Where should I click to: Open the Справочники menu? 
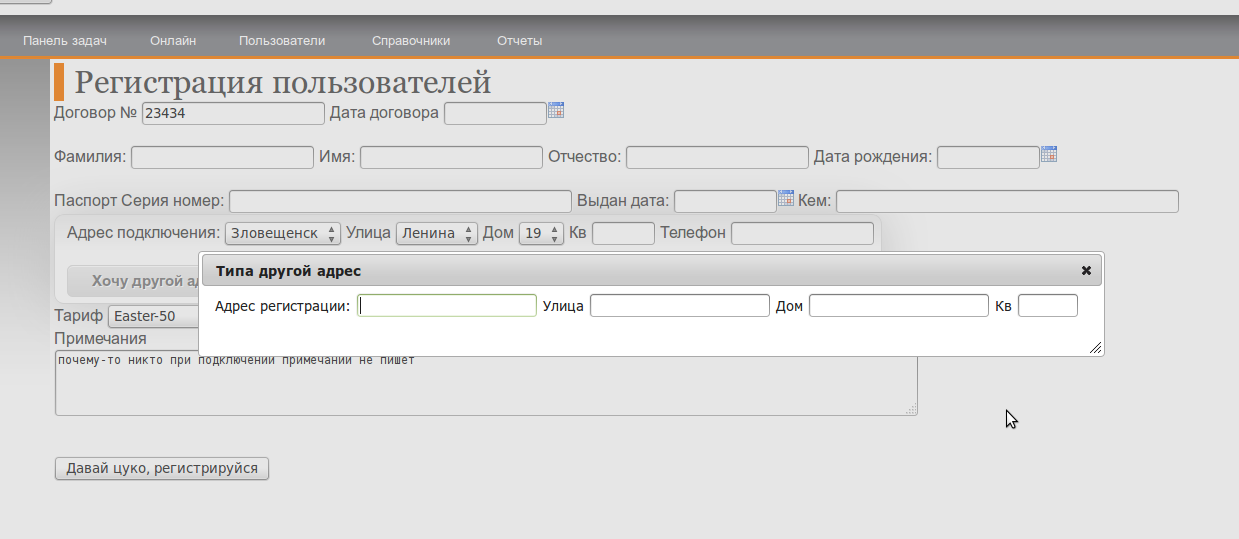[411, 41]
